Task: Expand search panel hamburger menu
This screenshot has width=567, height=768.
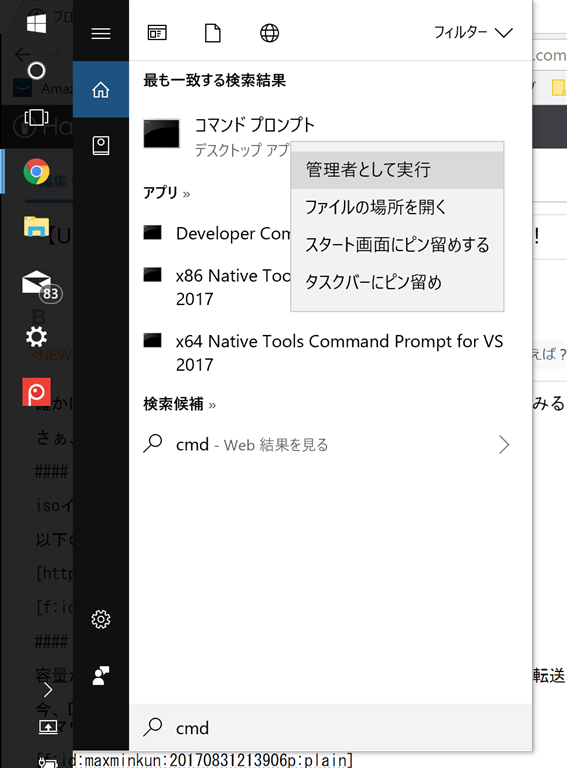Action: 101,33
